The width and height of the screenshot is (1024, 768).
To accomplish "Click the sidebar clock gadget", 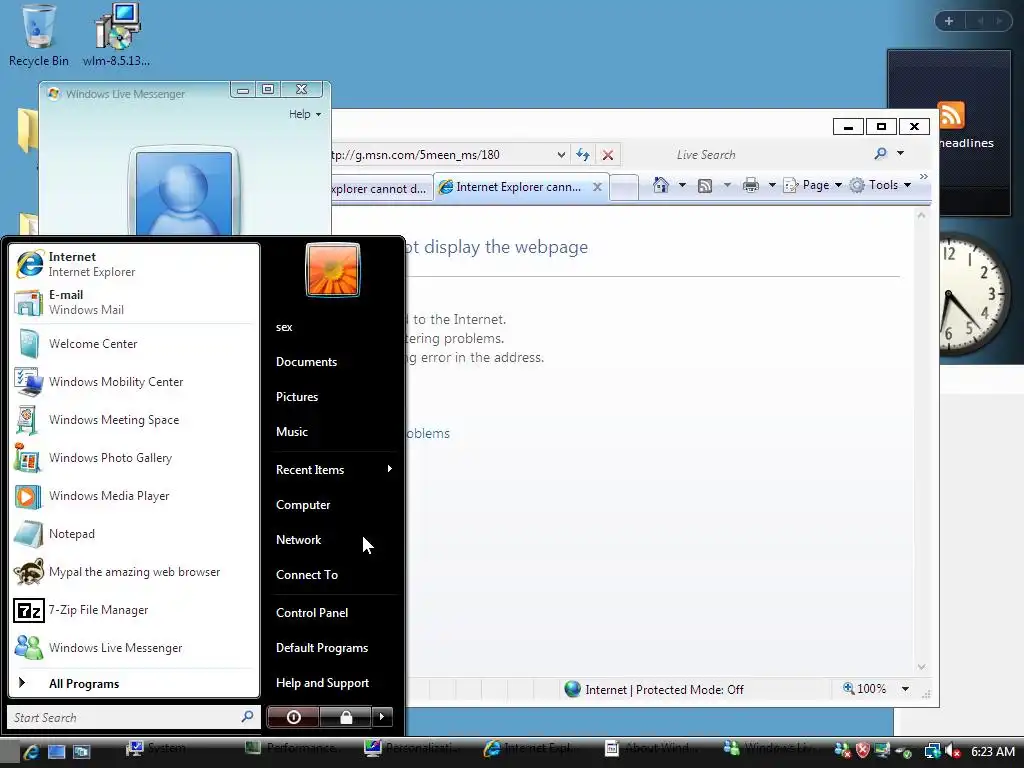I will [976, 295].
